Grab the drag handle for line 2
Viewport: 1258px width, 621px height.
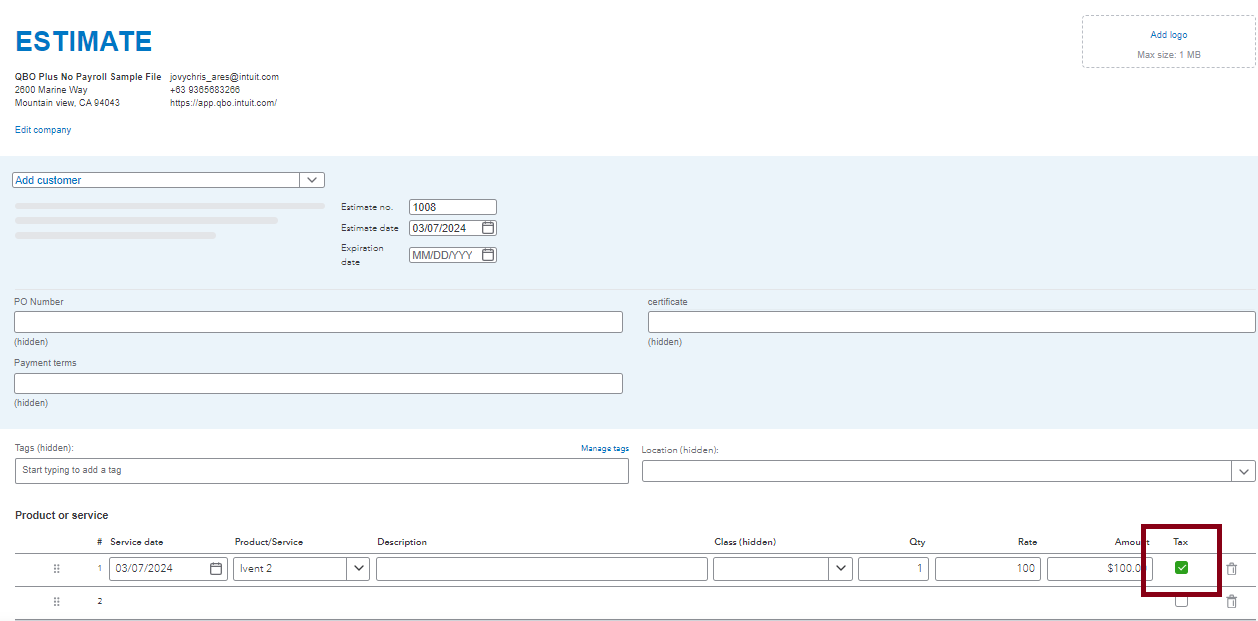(56, 601)
